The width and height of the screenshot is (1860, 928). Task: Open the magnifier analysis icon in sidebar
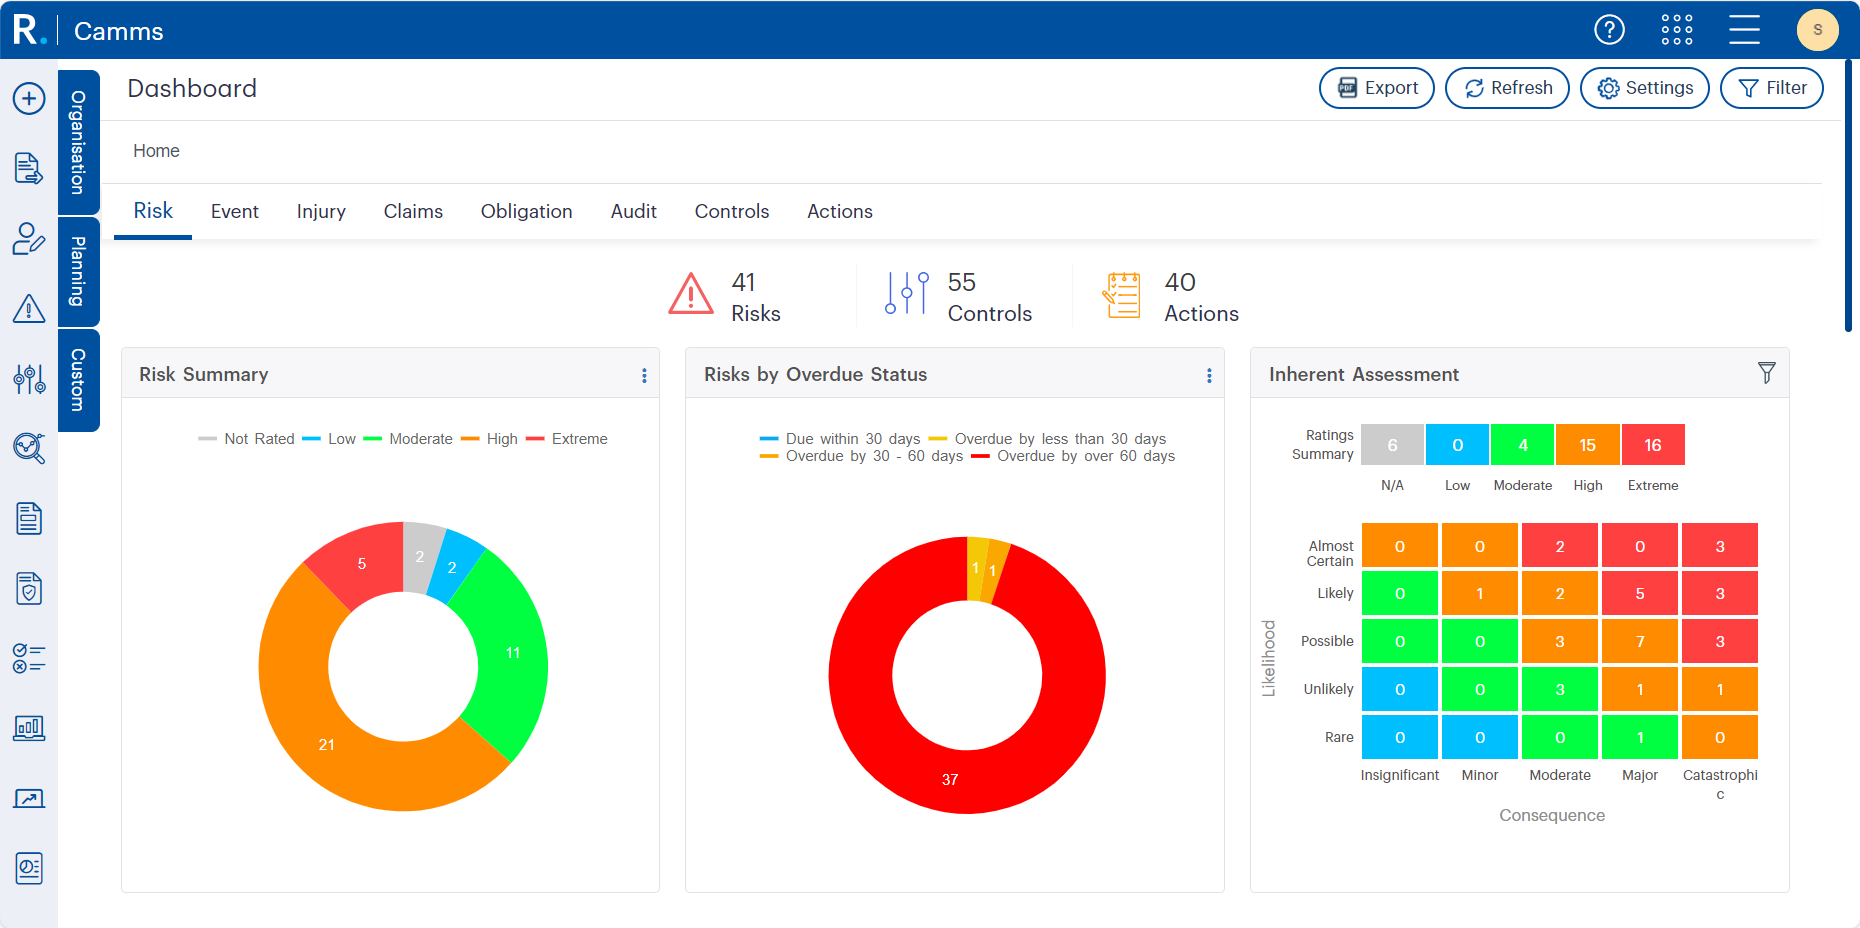click(29, 448)
